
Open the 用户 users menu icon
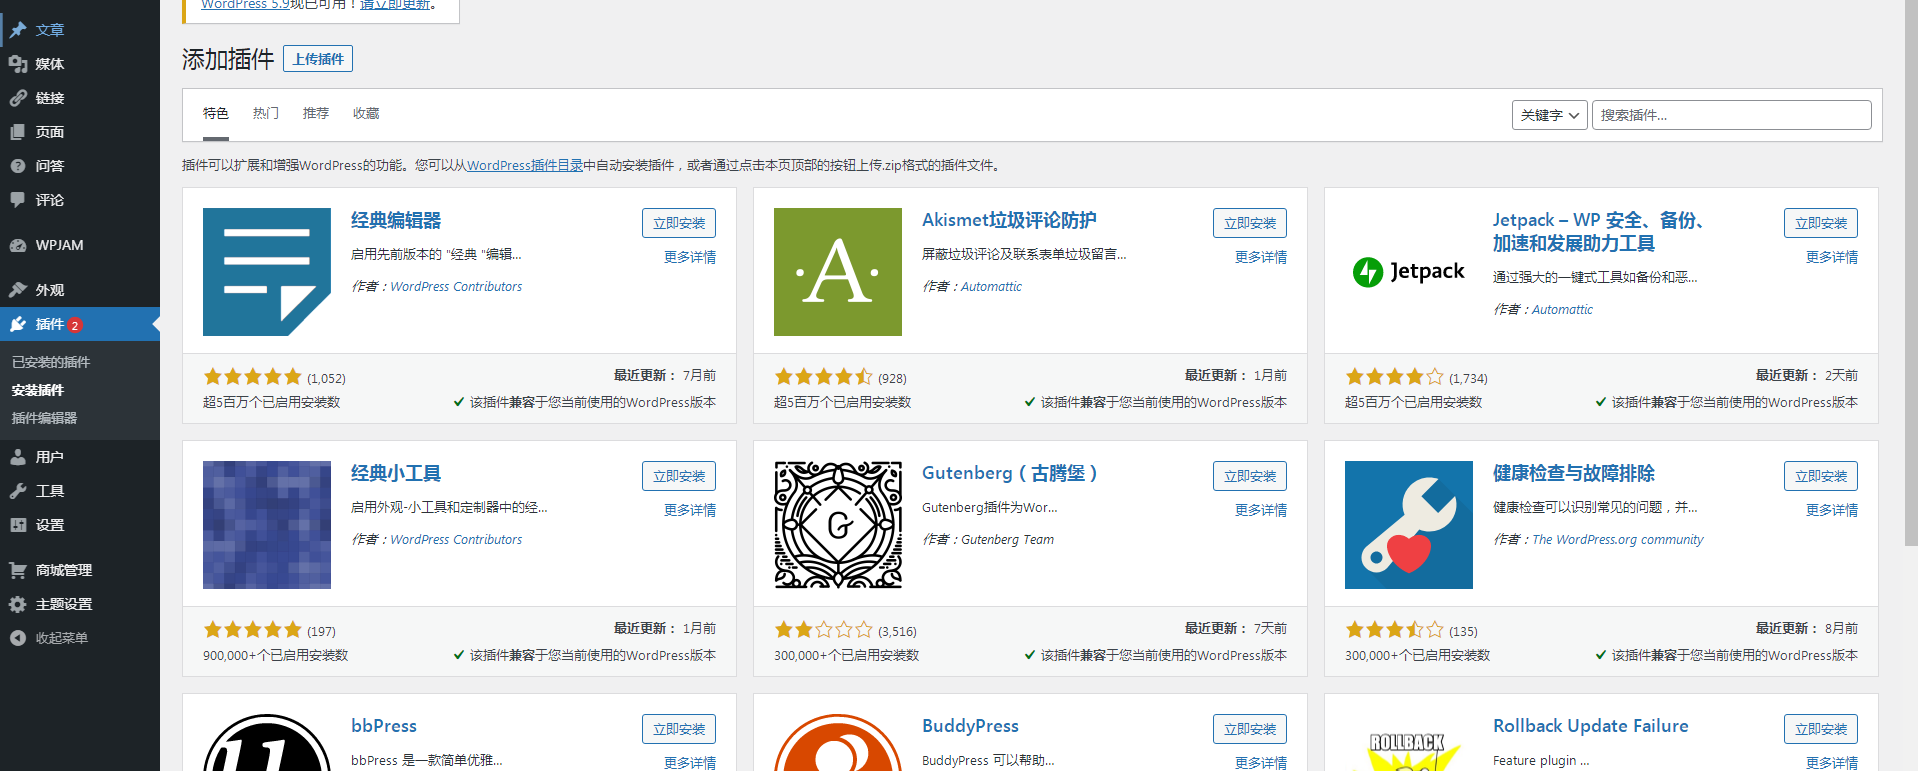pos(18,457)
